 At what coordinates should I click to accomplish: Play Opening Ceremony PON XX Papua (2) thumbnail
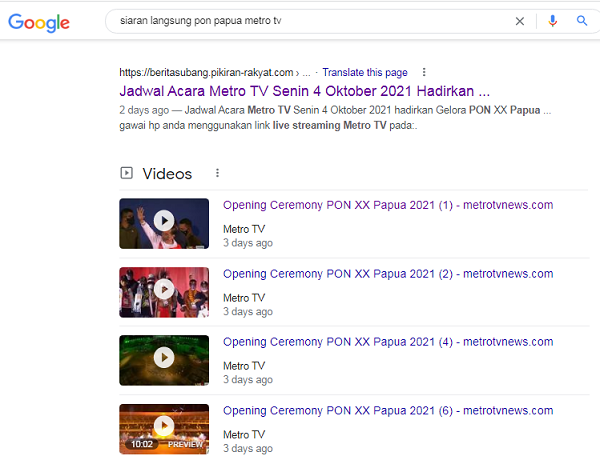[x=164, y=292]
